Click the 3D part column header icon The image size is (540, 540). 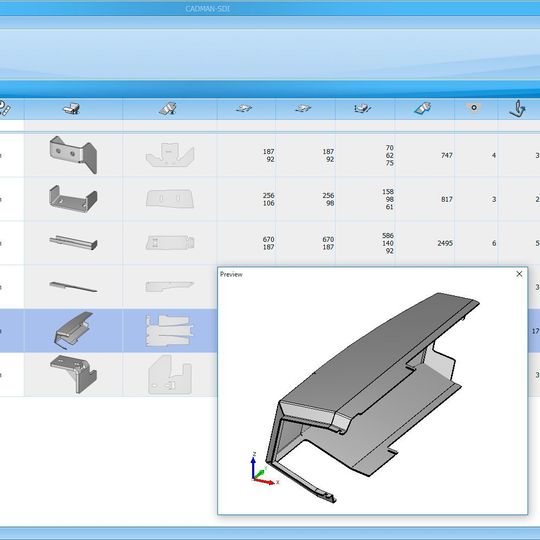click(72, 108)
